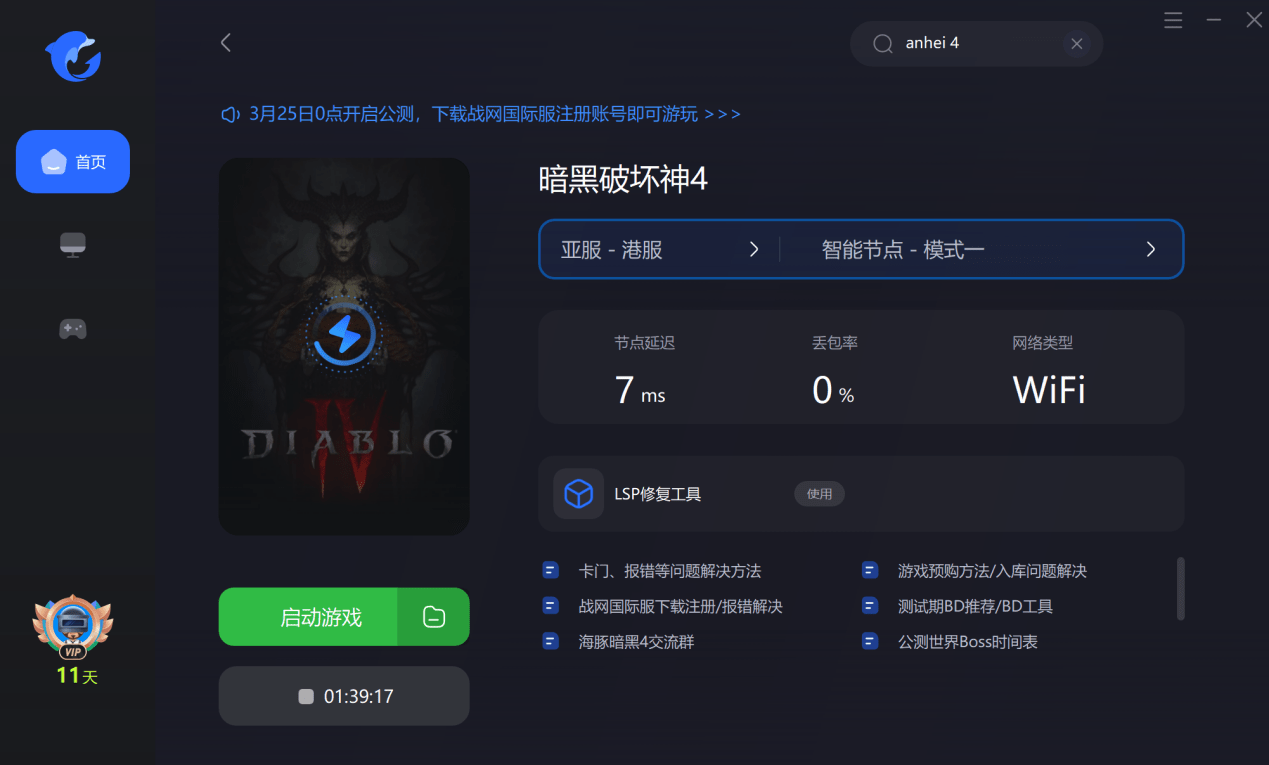Toggle the lightning acceleration circle on cover

344,336
